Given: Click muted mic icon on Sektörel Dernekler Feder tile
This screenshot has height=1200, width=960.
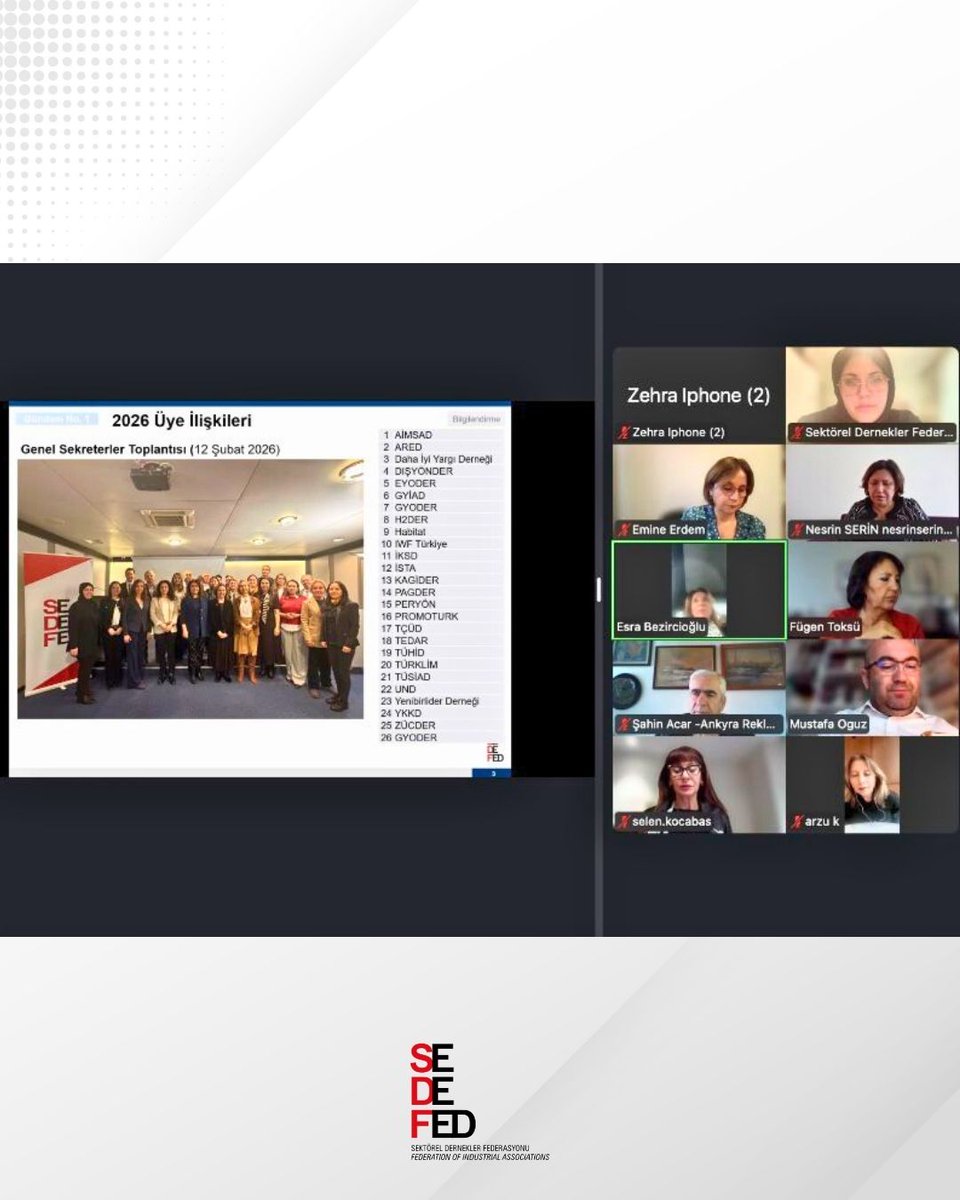Looking at the screenshot, I should click(x=797, y=433).
